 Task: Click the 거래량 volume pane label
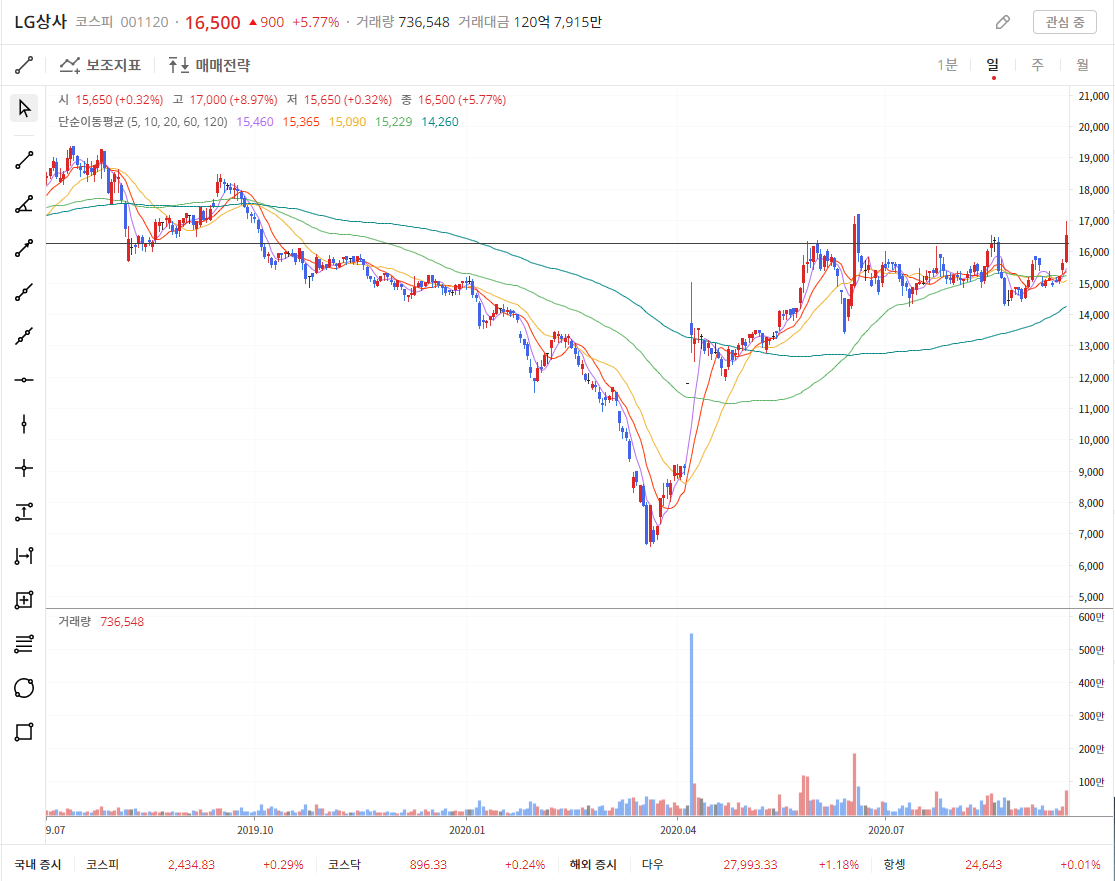pyautogui.click(x=75, y=621)
